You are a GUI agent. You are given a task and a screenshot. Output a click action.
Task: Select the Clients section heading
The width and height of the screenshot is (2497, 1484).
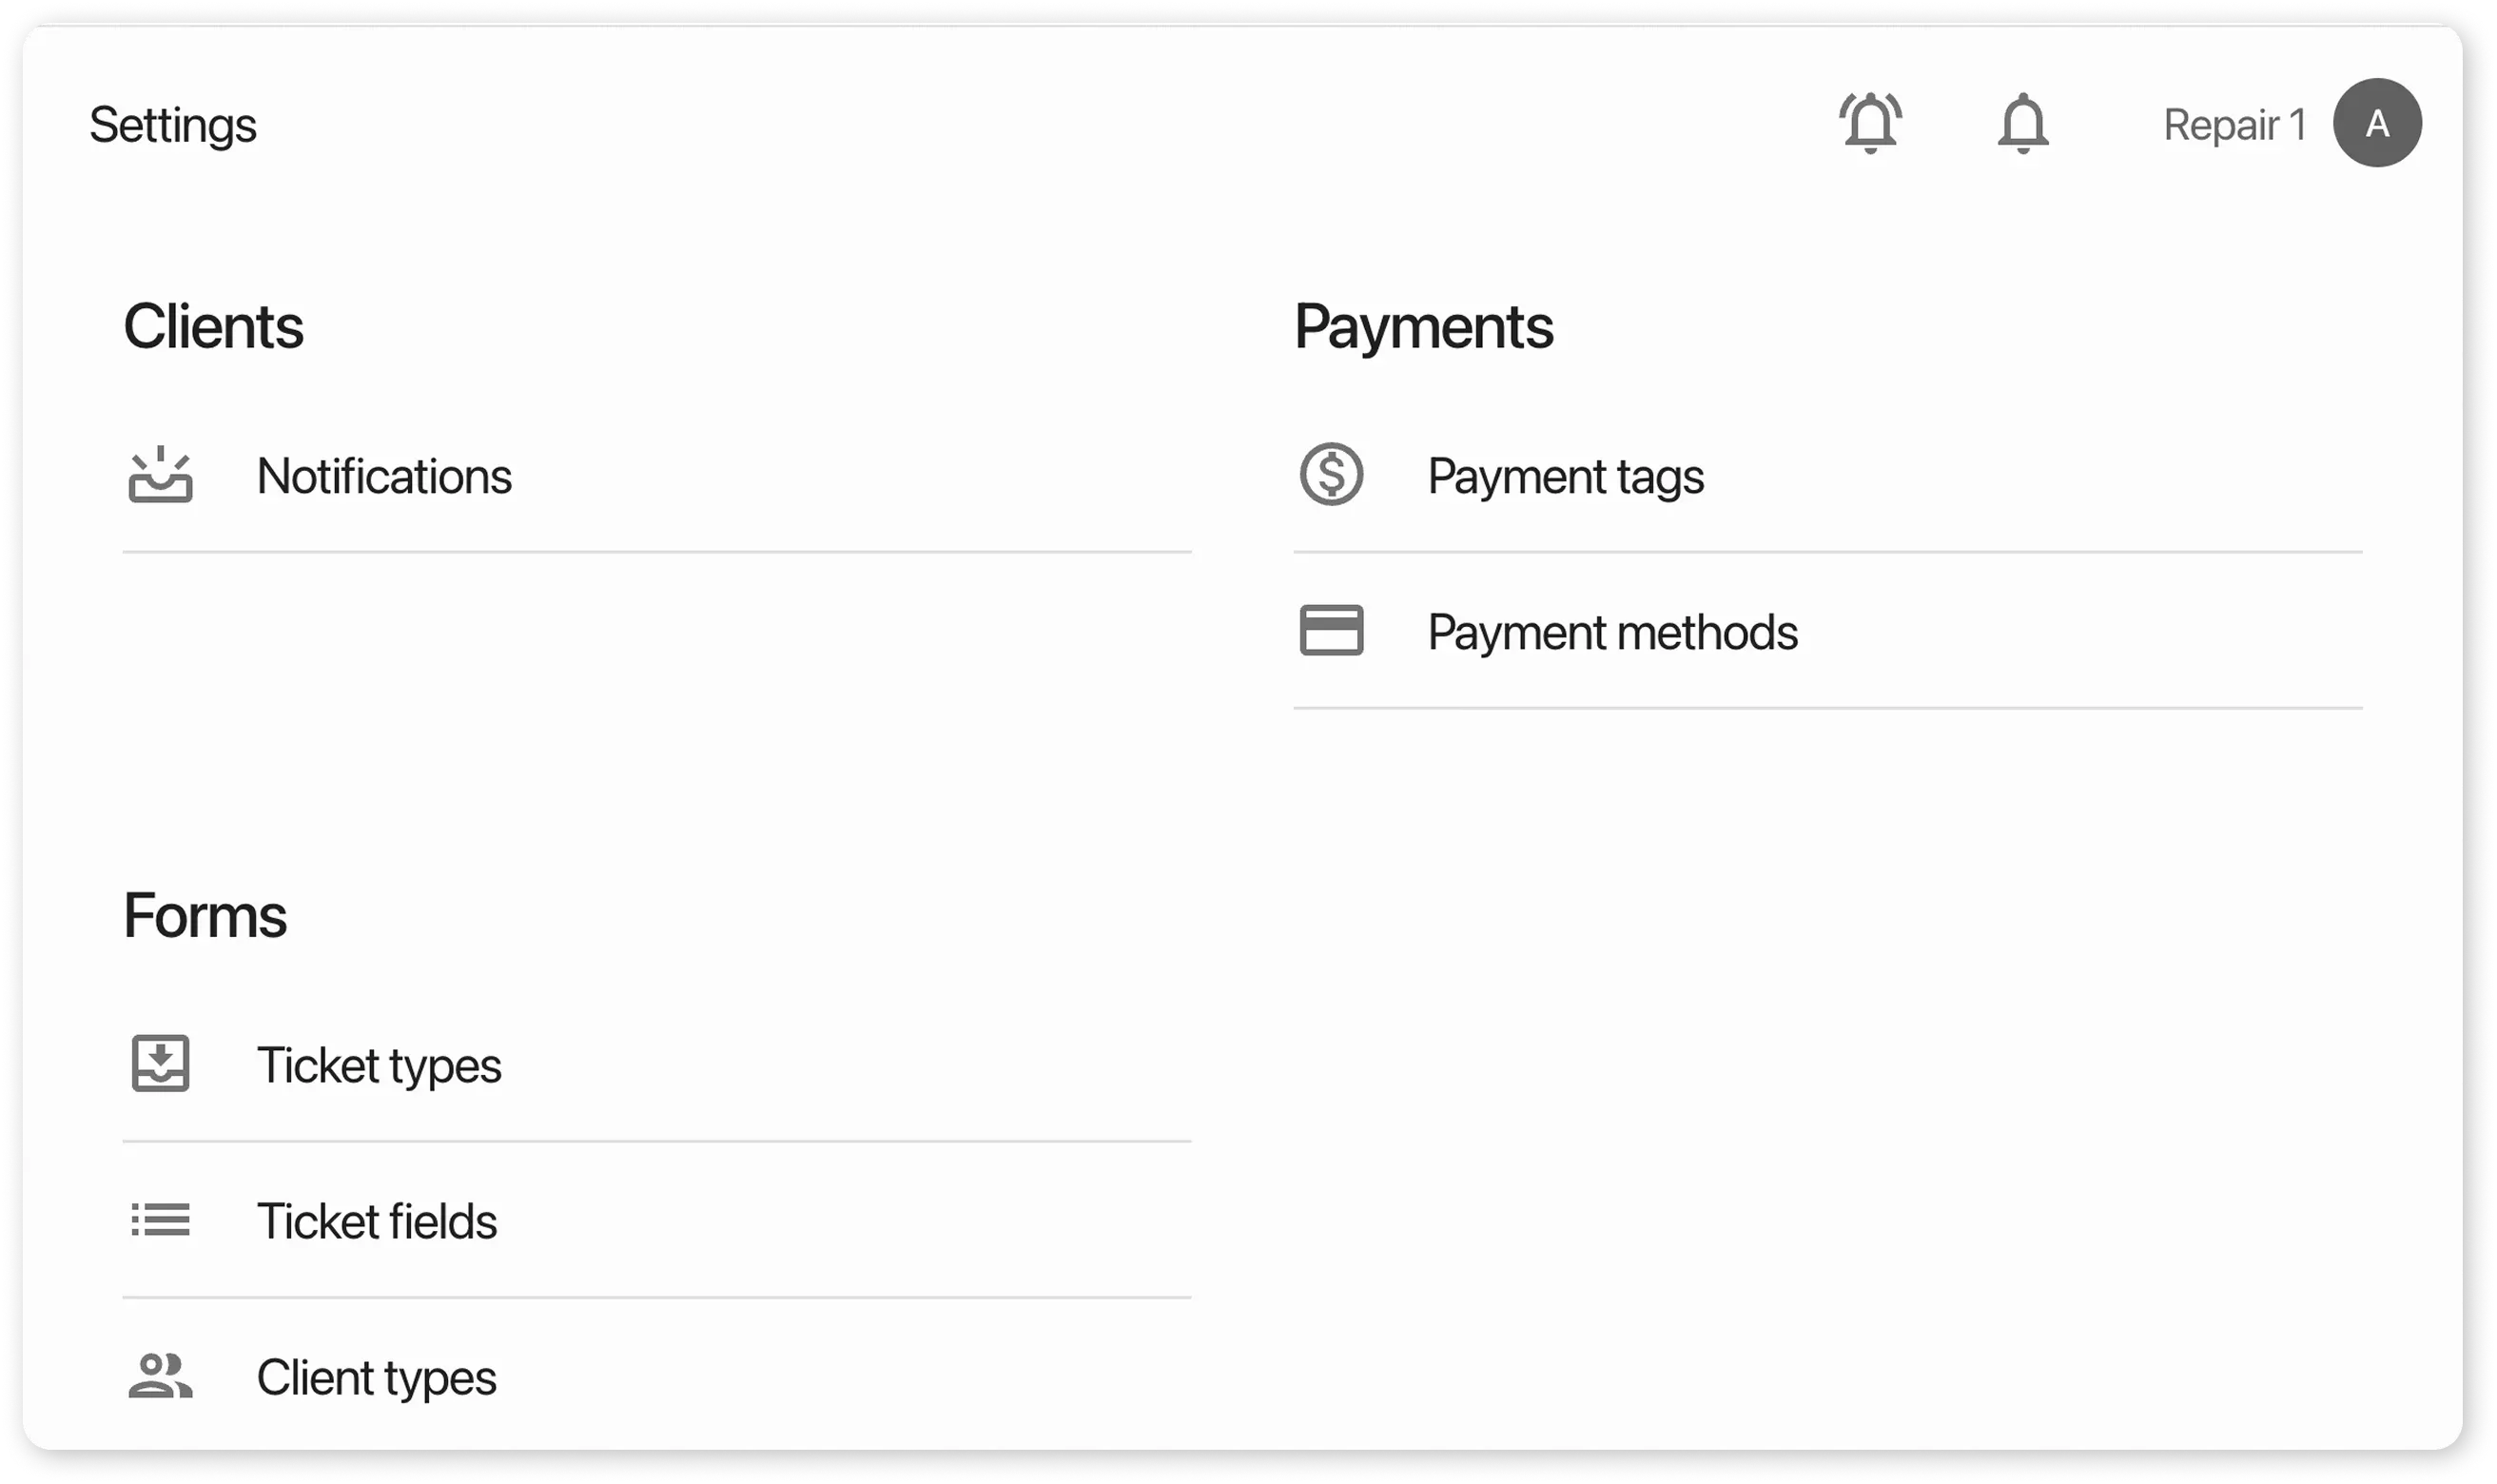(x=214, y=325)
